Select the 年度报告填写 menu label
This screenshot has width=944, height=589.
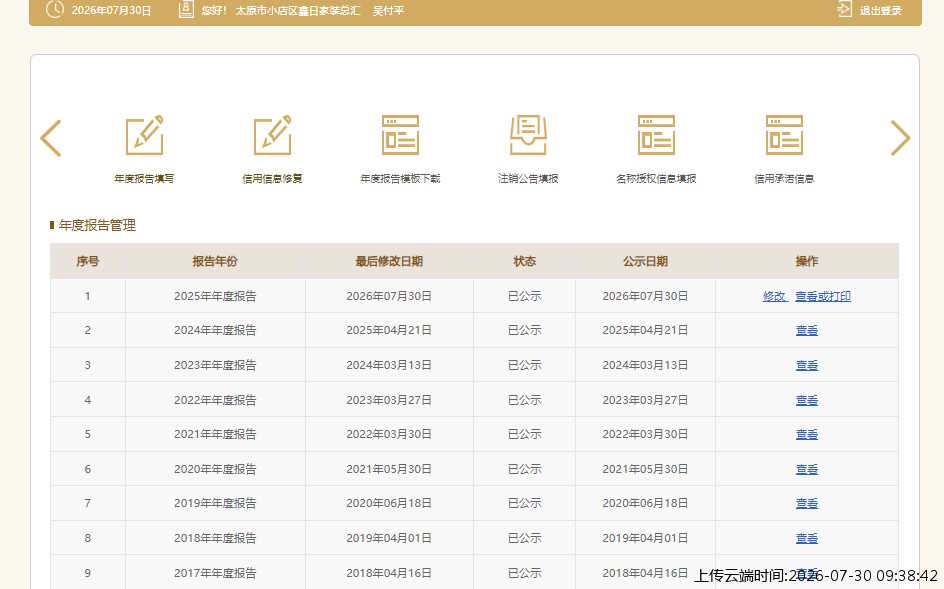[x=144, y=178]
